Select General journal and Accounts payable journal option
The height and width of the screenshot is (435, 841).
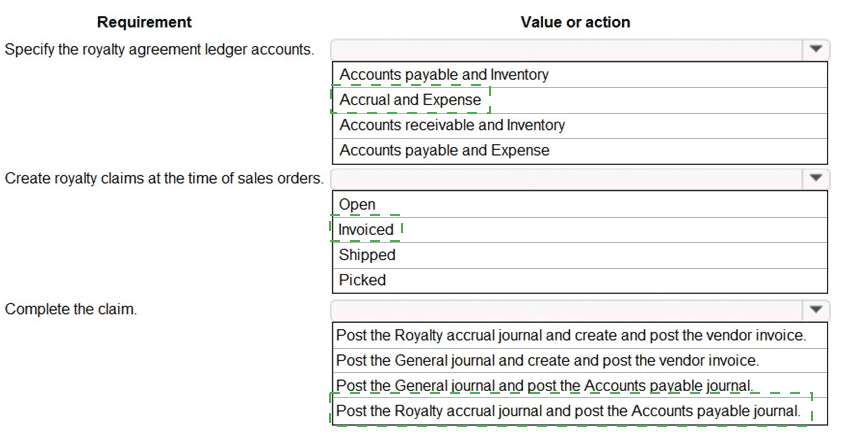click(543, 386)
